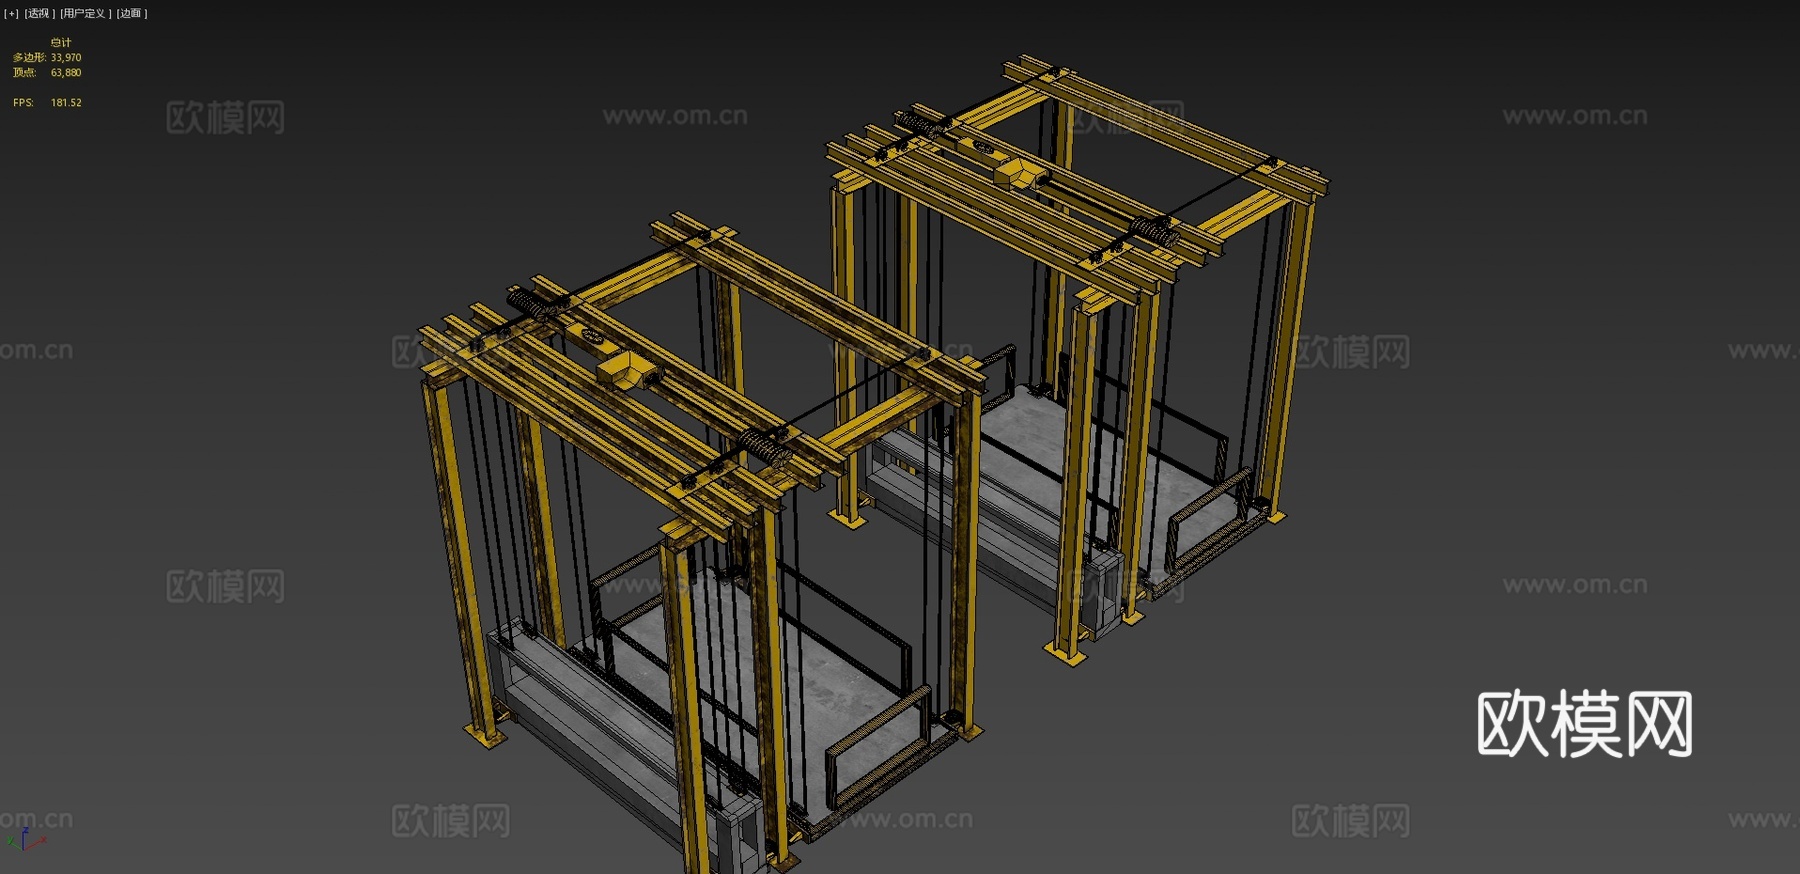Viewport: 1800px width, 874px height.
Task: Open the 透视 perspective view menu
Action: point(39,14)
